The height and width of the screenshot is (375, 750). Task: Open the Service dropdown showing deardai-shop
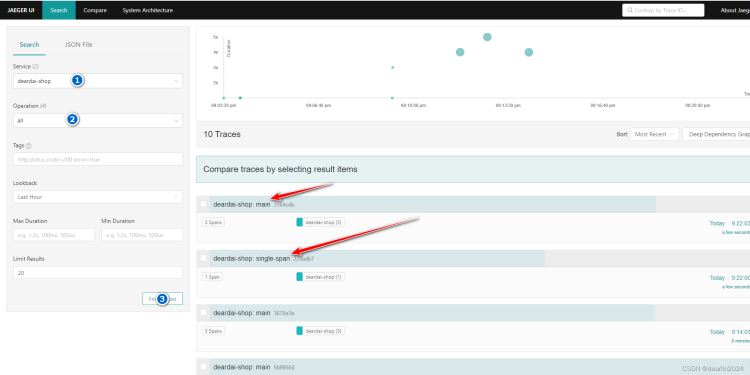[x=98, y=81]
